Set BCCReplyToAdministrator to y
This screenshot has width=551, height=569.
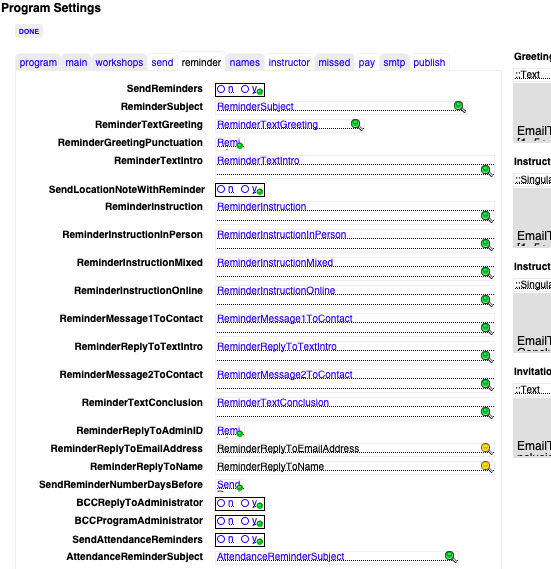coord(245,503)
